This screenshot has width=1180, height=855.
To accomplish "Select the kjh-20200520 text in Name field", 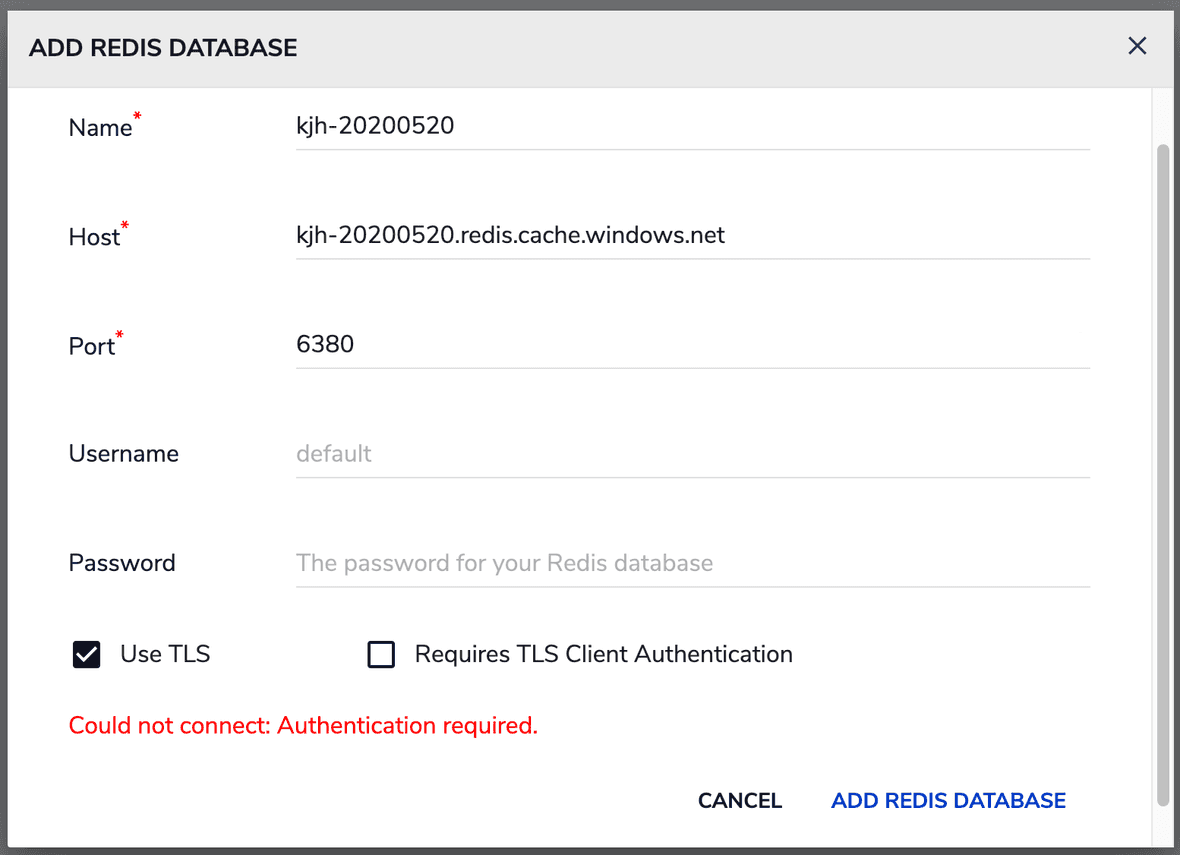I will pyautogui.click(x=375, y=125).
